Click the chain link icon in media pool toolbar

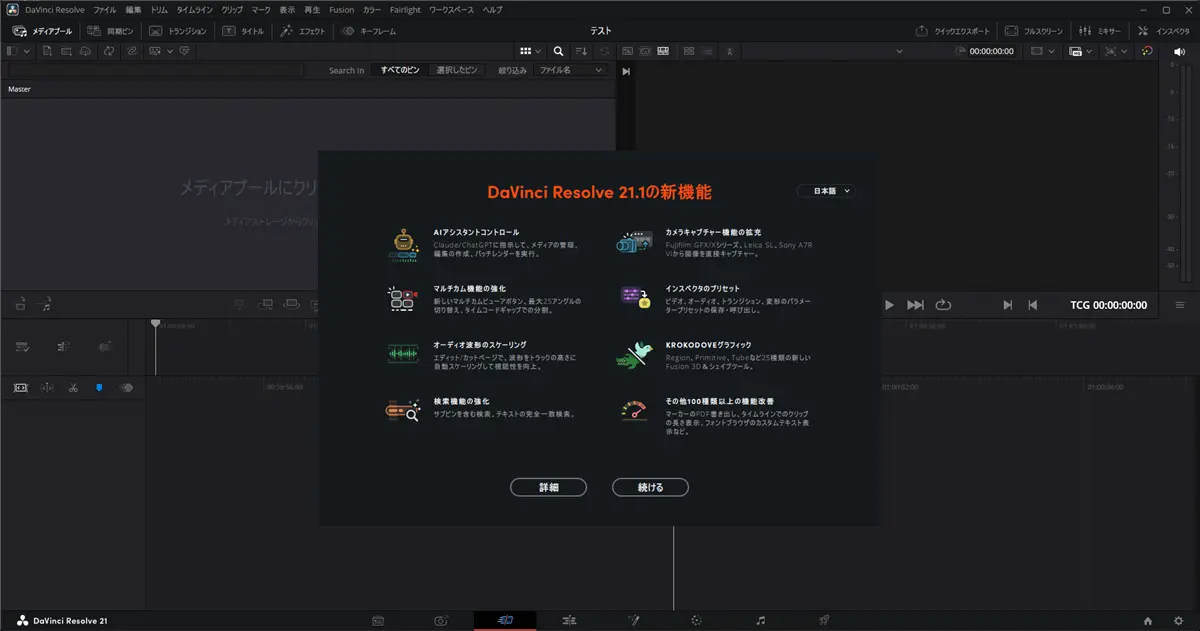point(131,51)
